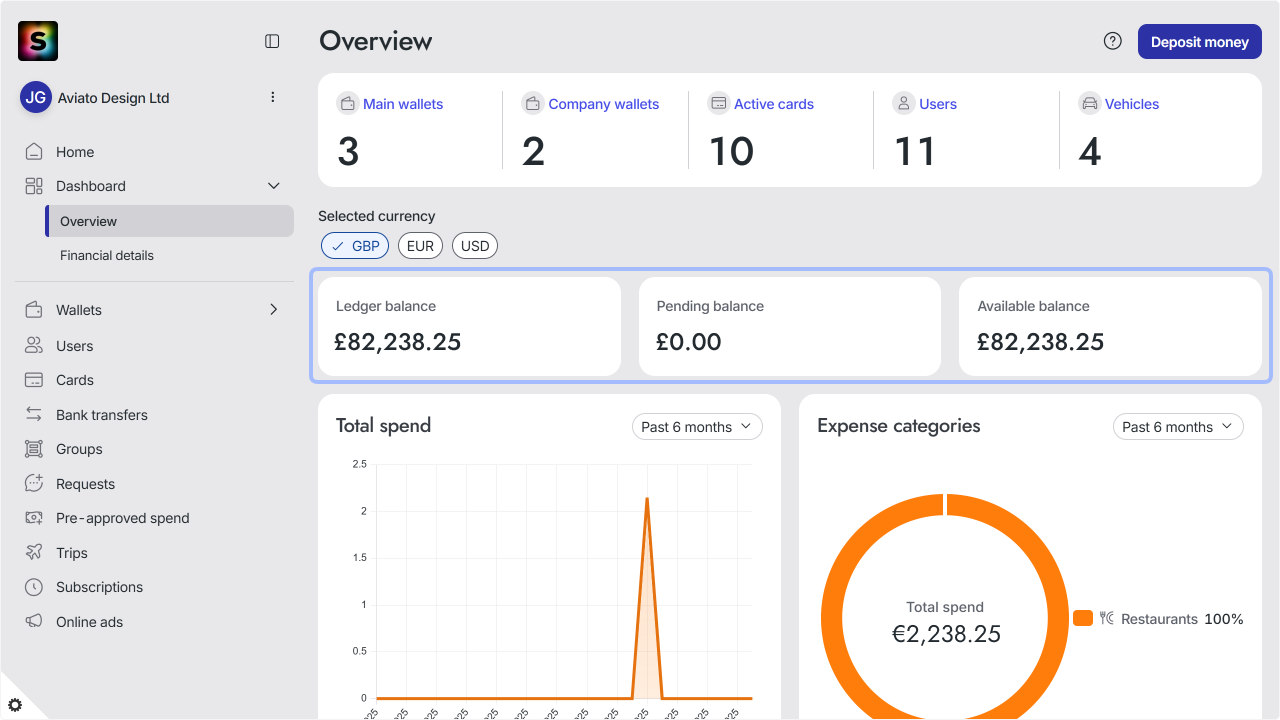This screenshot has height=720, width=1280.
Task: Click the Main wallets card icon
Action: click(x=347, y=103)
